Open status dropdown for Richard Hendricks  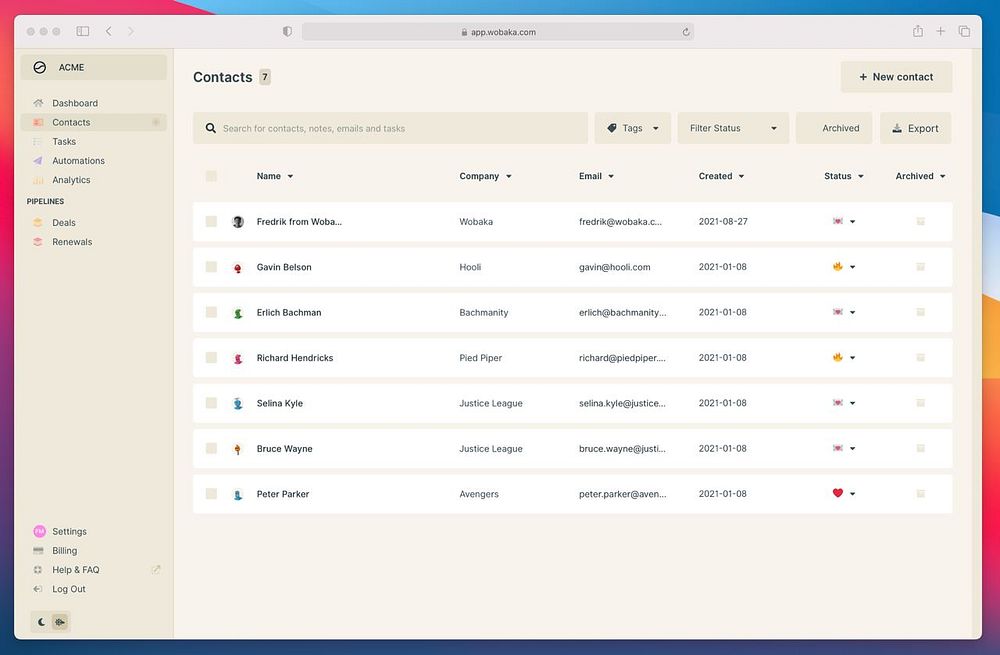click(852, 358)
